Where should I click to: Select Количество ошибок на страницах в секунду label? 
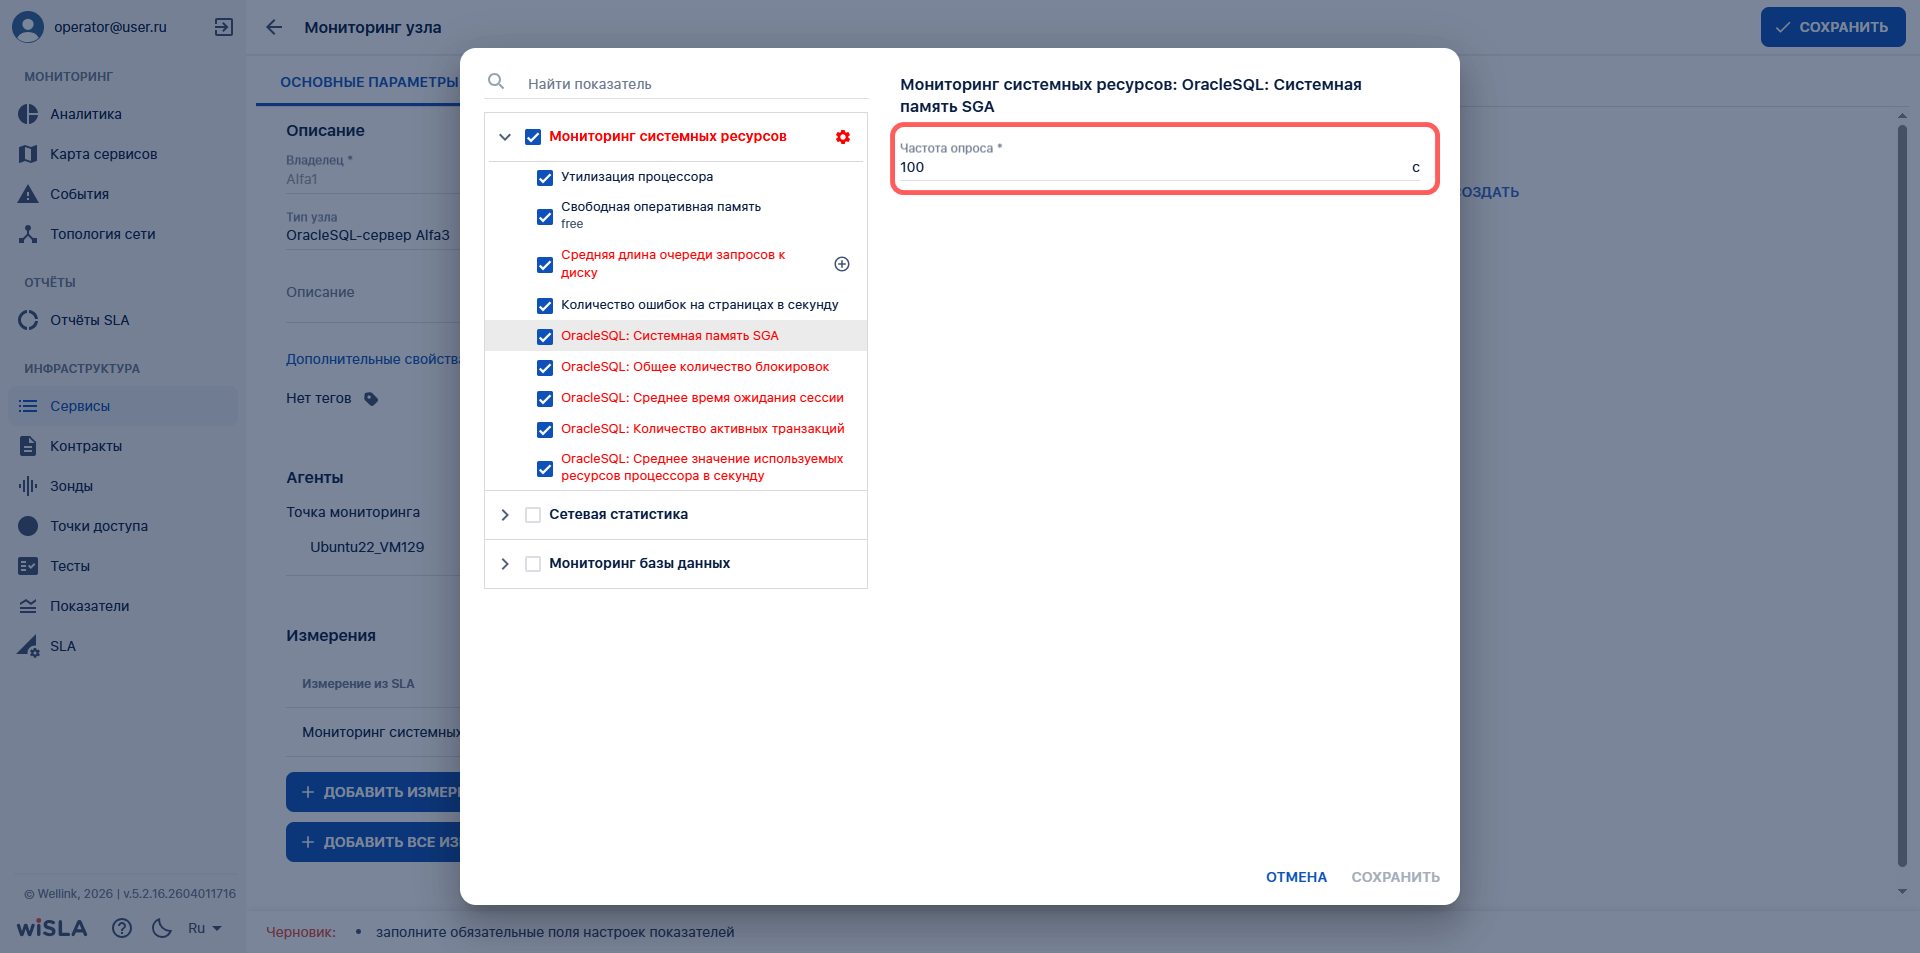click(700, 305)
